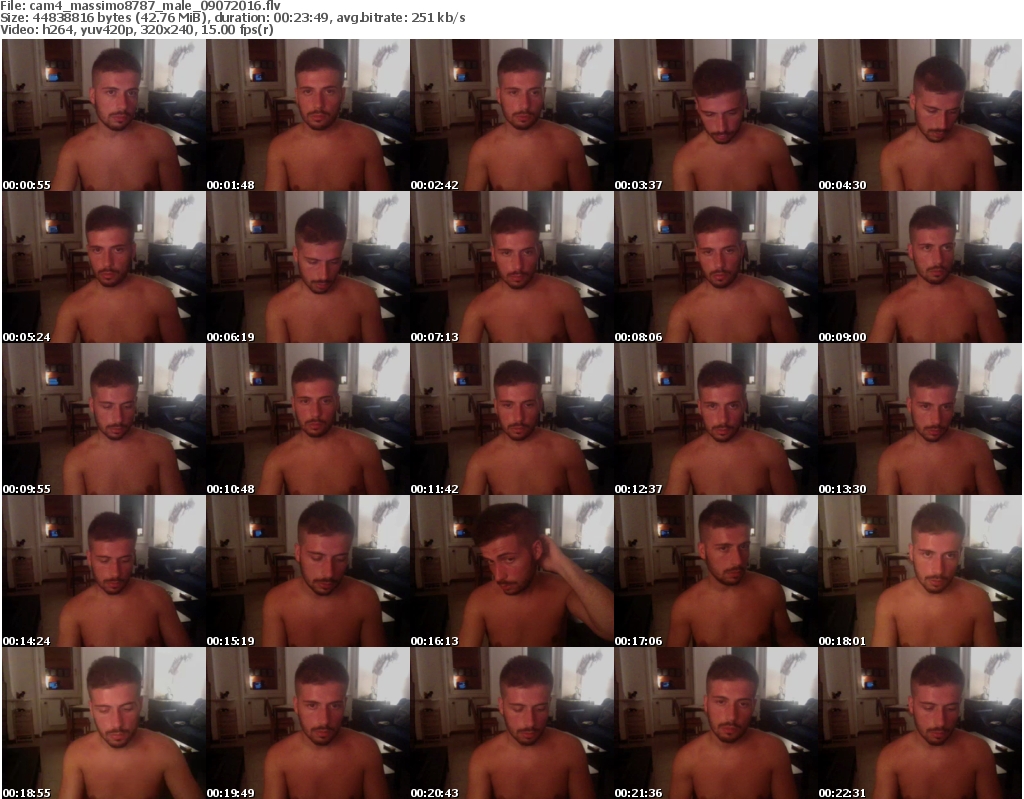The image size is (1024, 799).
Task: Click the 'Size: 44838816 bytes' info line
Action: pos(232,18)
